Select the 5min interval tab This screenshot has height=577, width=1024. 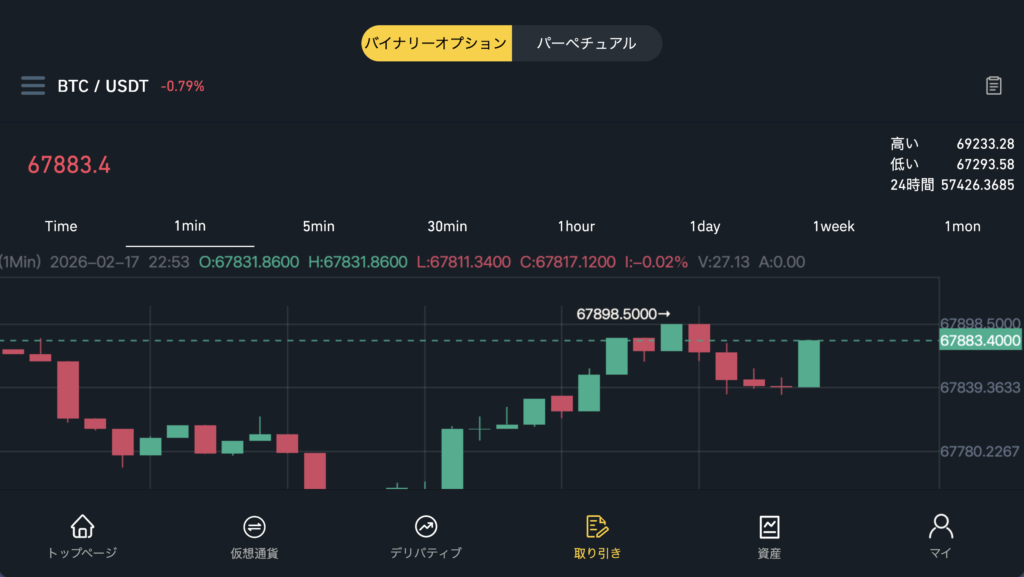[x=318, y=226]
